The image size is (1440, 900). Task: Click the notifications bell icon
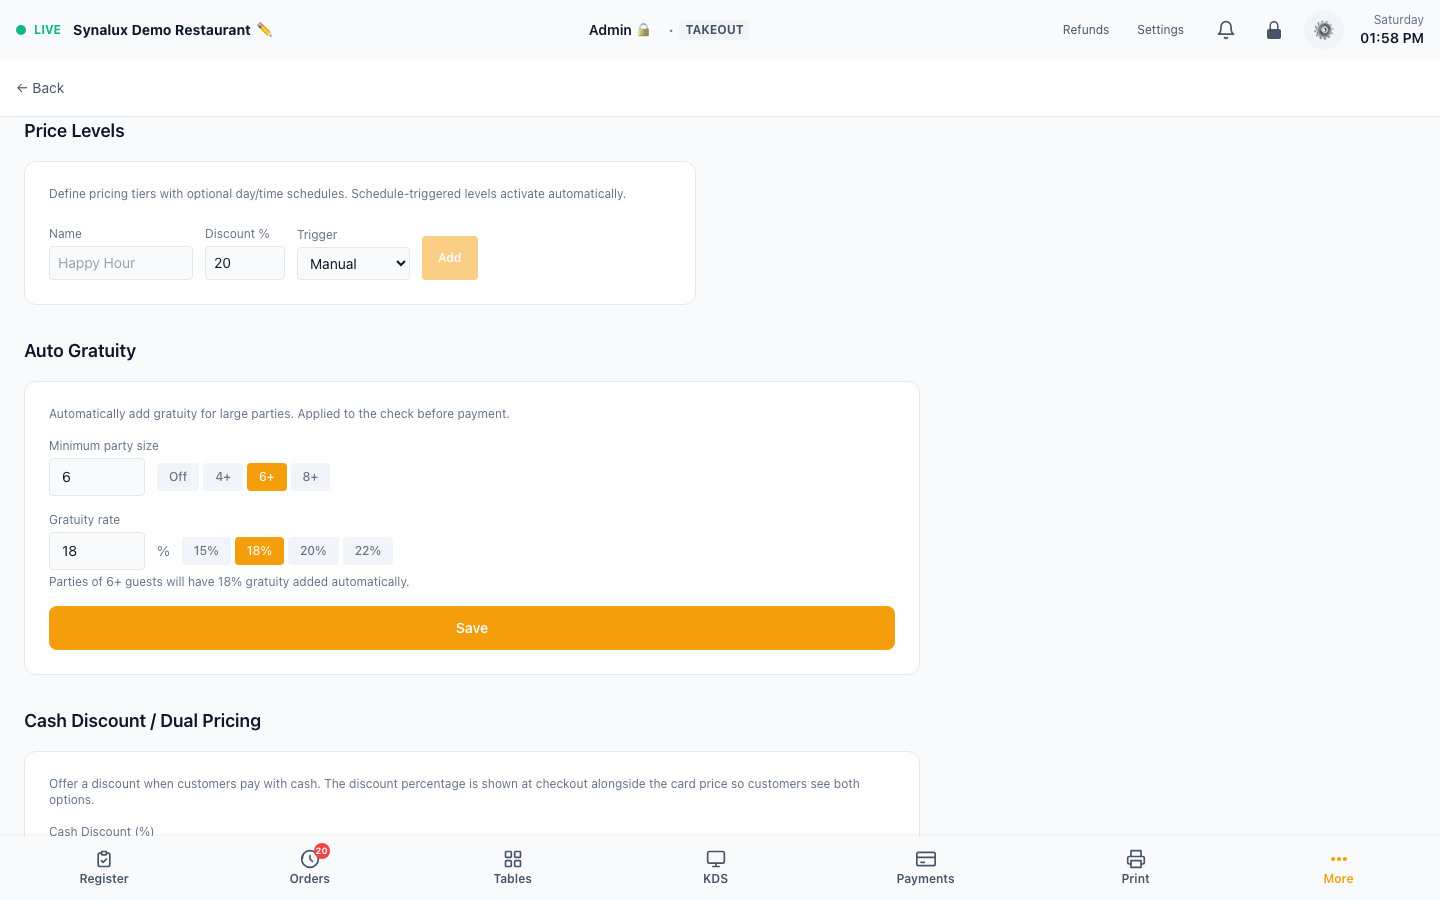click(x=1226, y=30)
